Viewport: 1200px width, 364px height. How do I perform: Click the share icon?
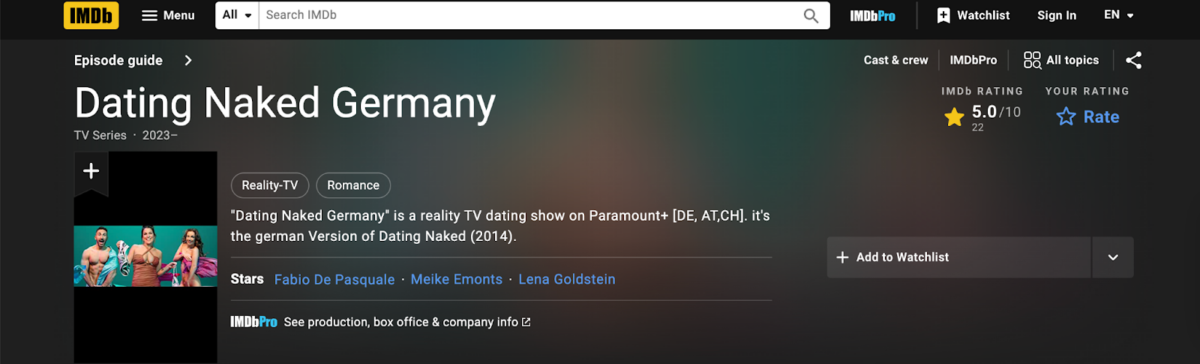(x=1134, y=60)
